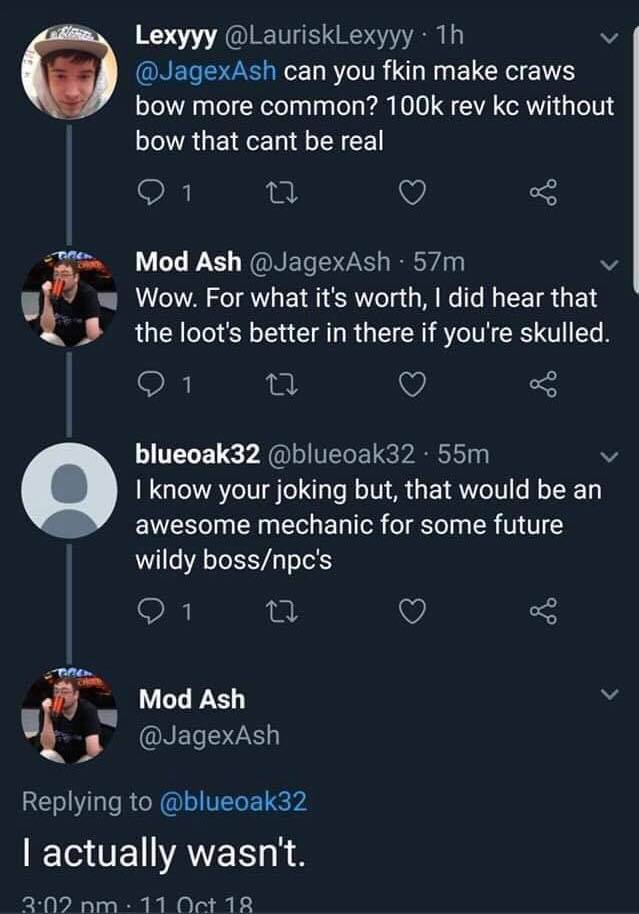This screenshot has height=914, width=639.
Task: Like Mod Ash's skulled loot tweet
Action: pyautogui.click(x=412, y=384)
